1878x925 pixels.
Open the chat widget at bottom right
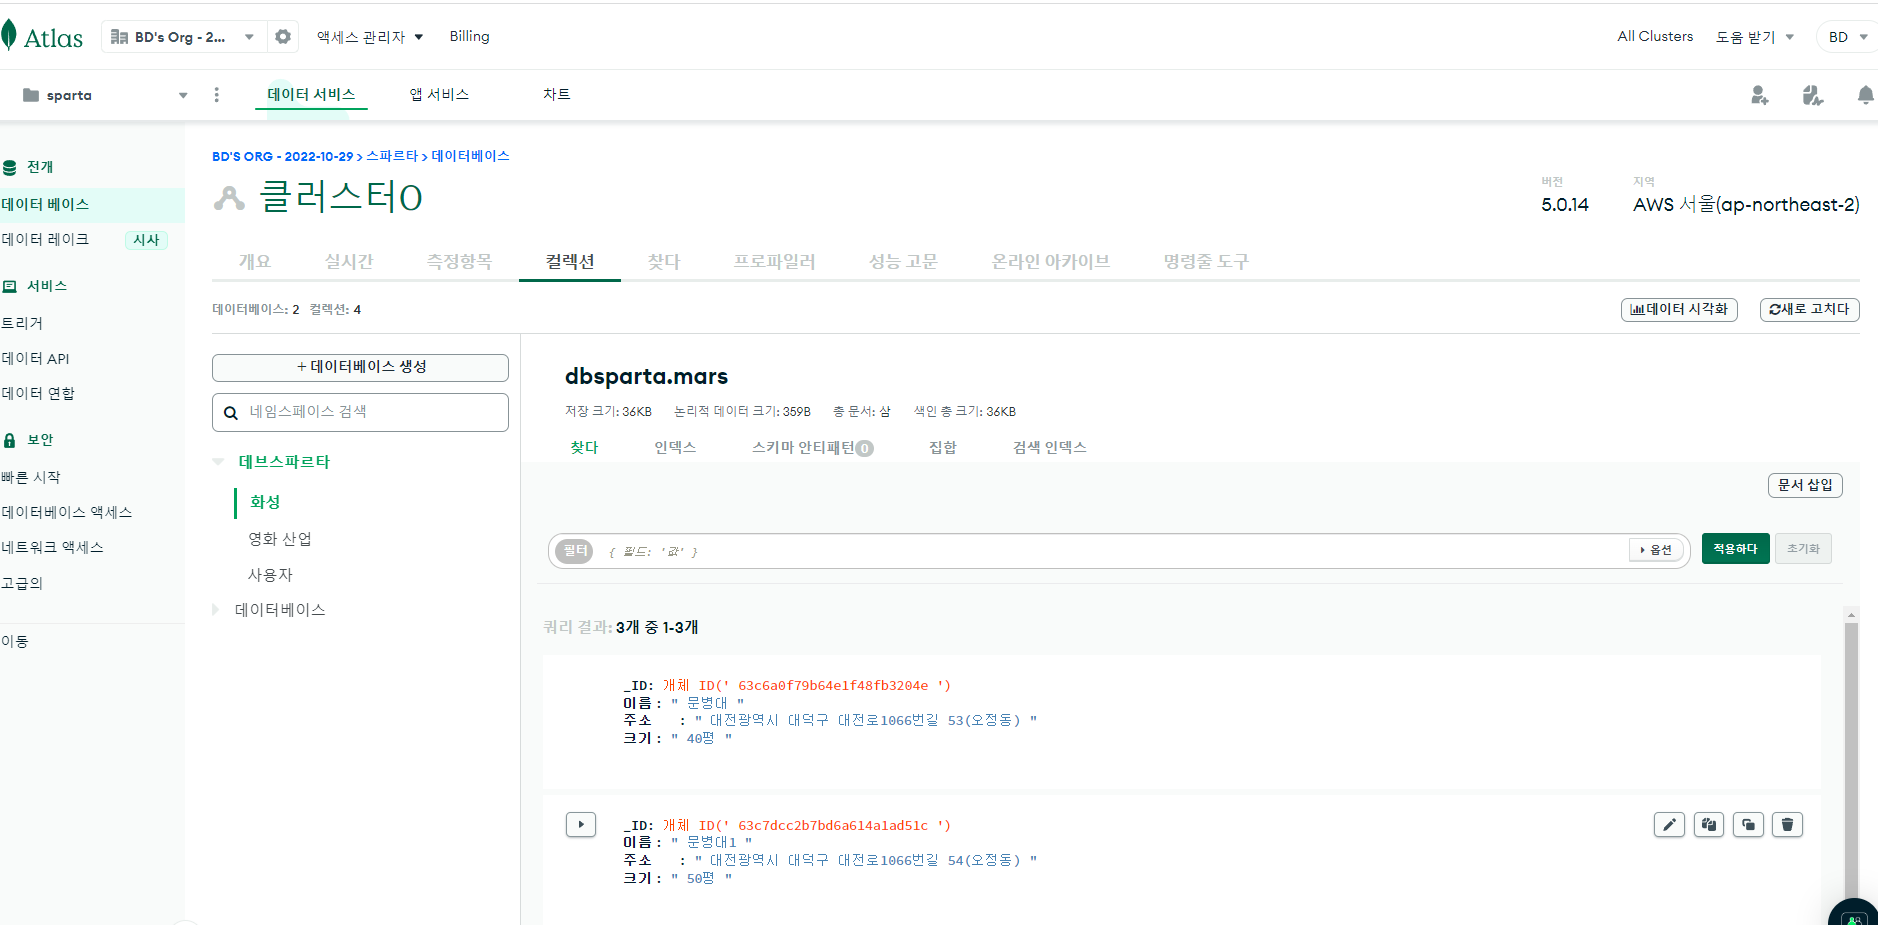pyautogui.click(x=1855, y=915)
